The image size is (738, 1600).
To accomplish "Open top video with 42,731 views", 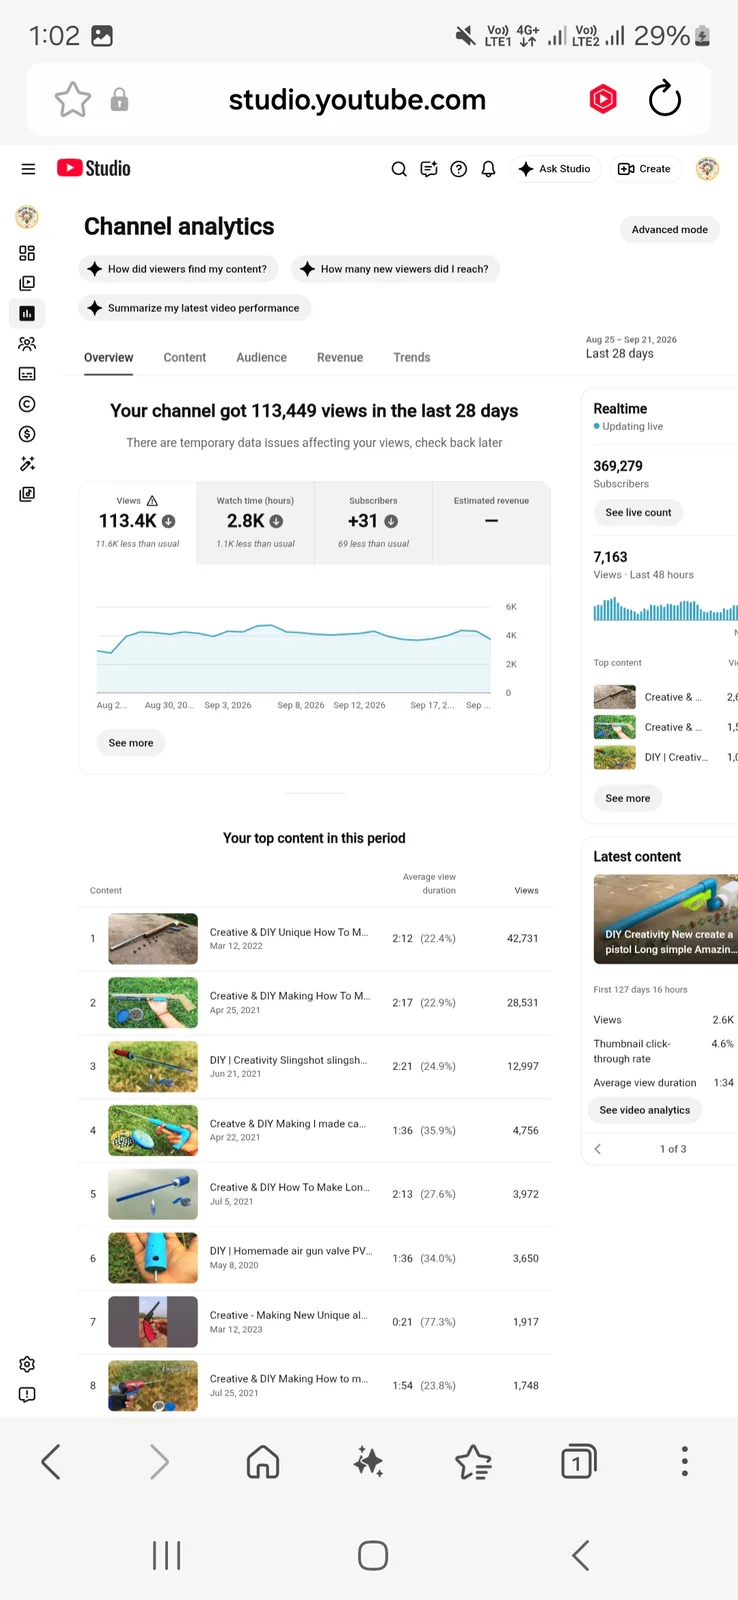I will tap(314, 938).
